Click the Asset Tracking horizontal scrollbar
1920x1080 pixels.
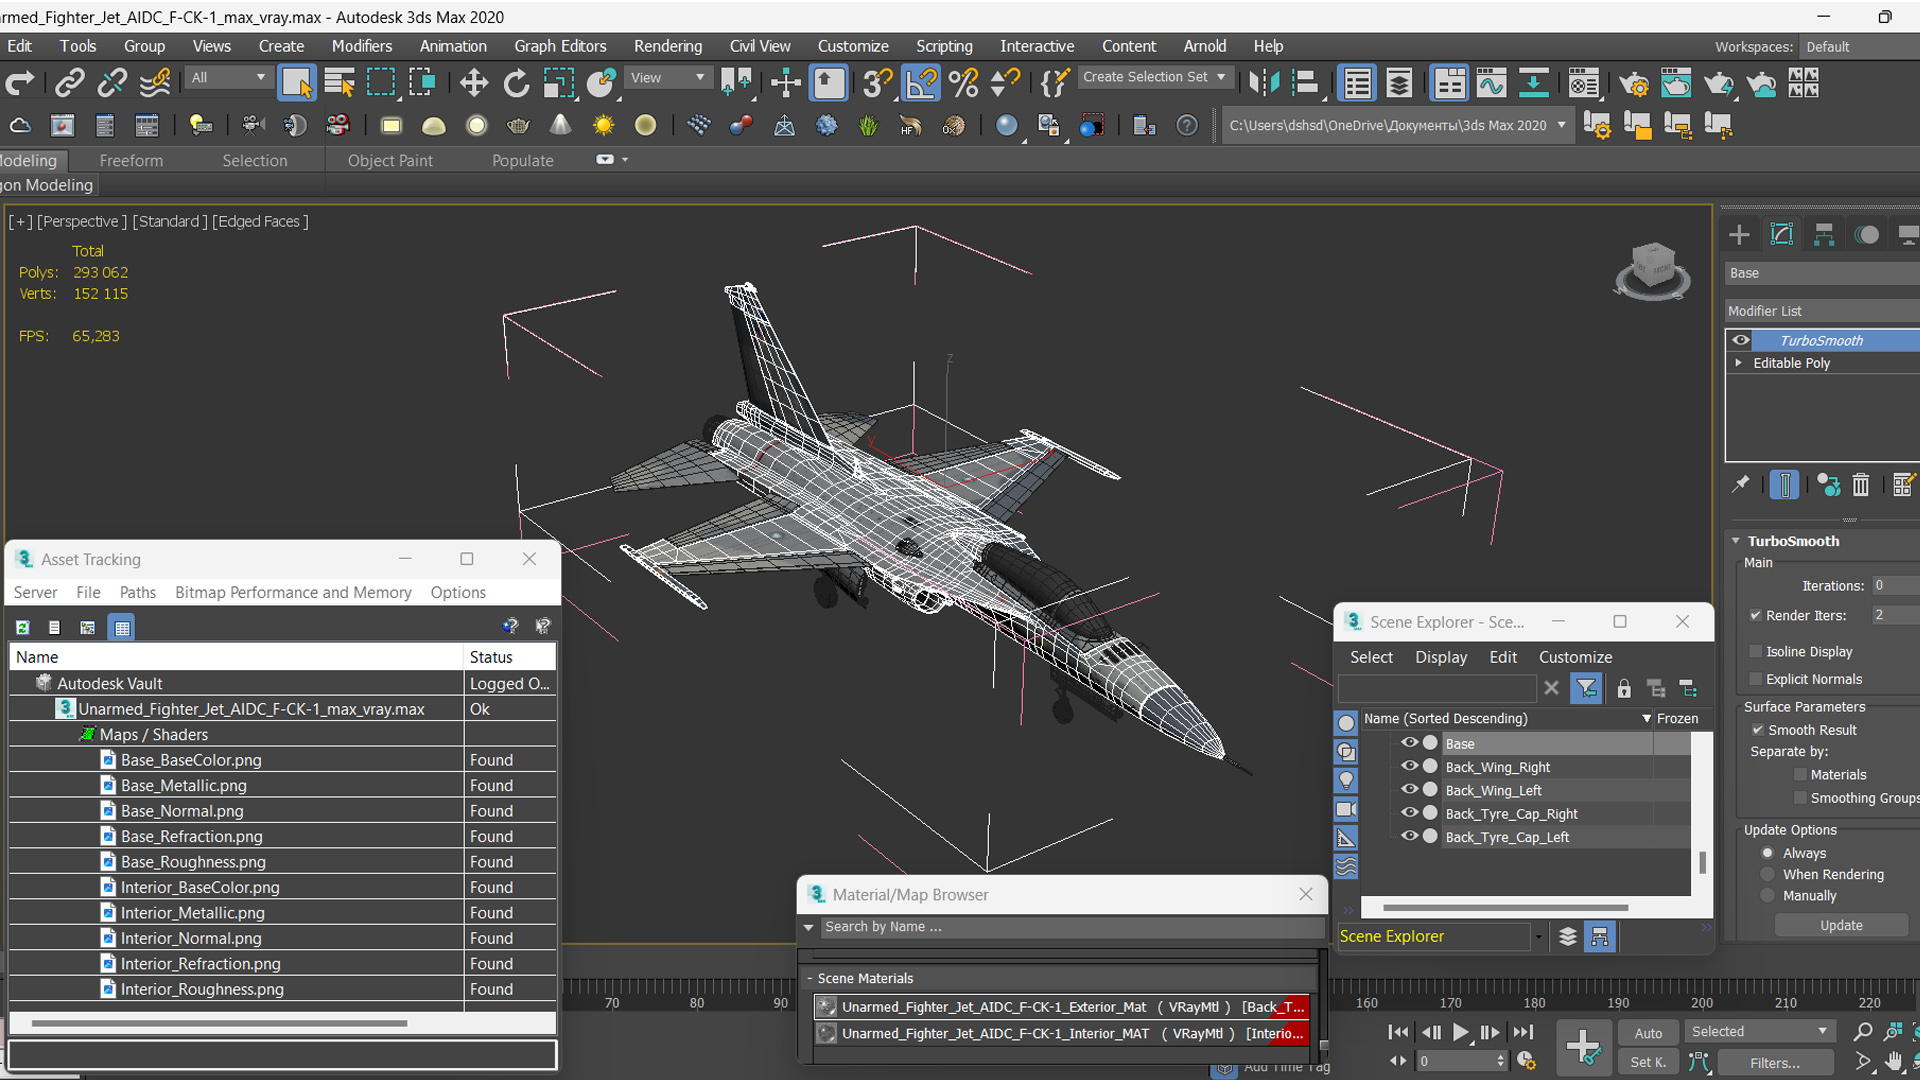(219, 1023)
